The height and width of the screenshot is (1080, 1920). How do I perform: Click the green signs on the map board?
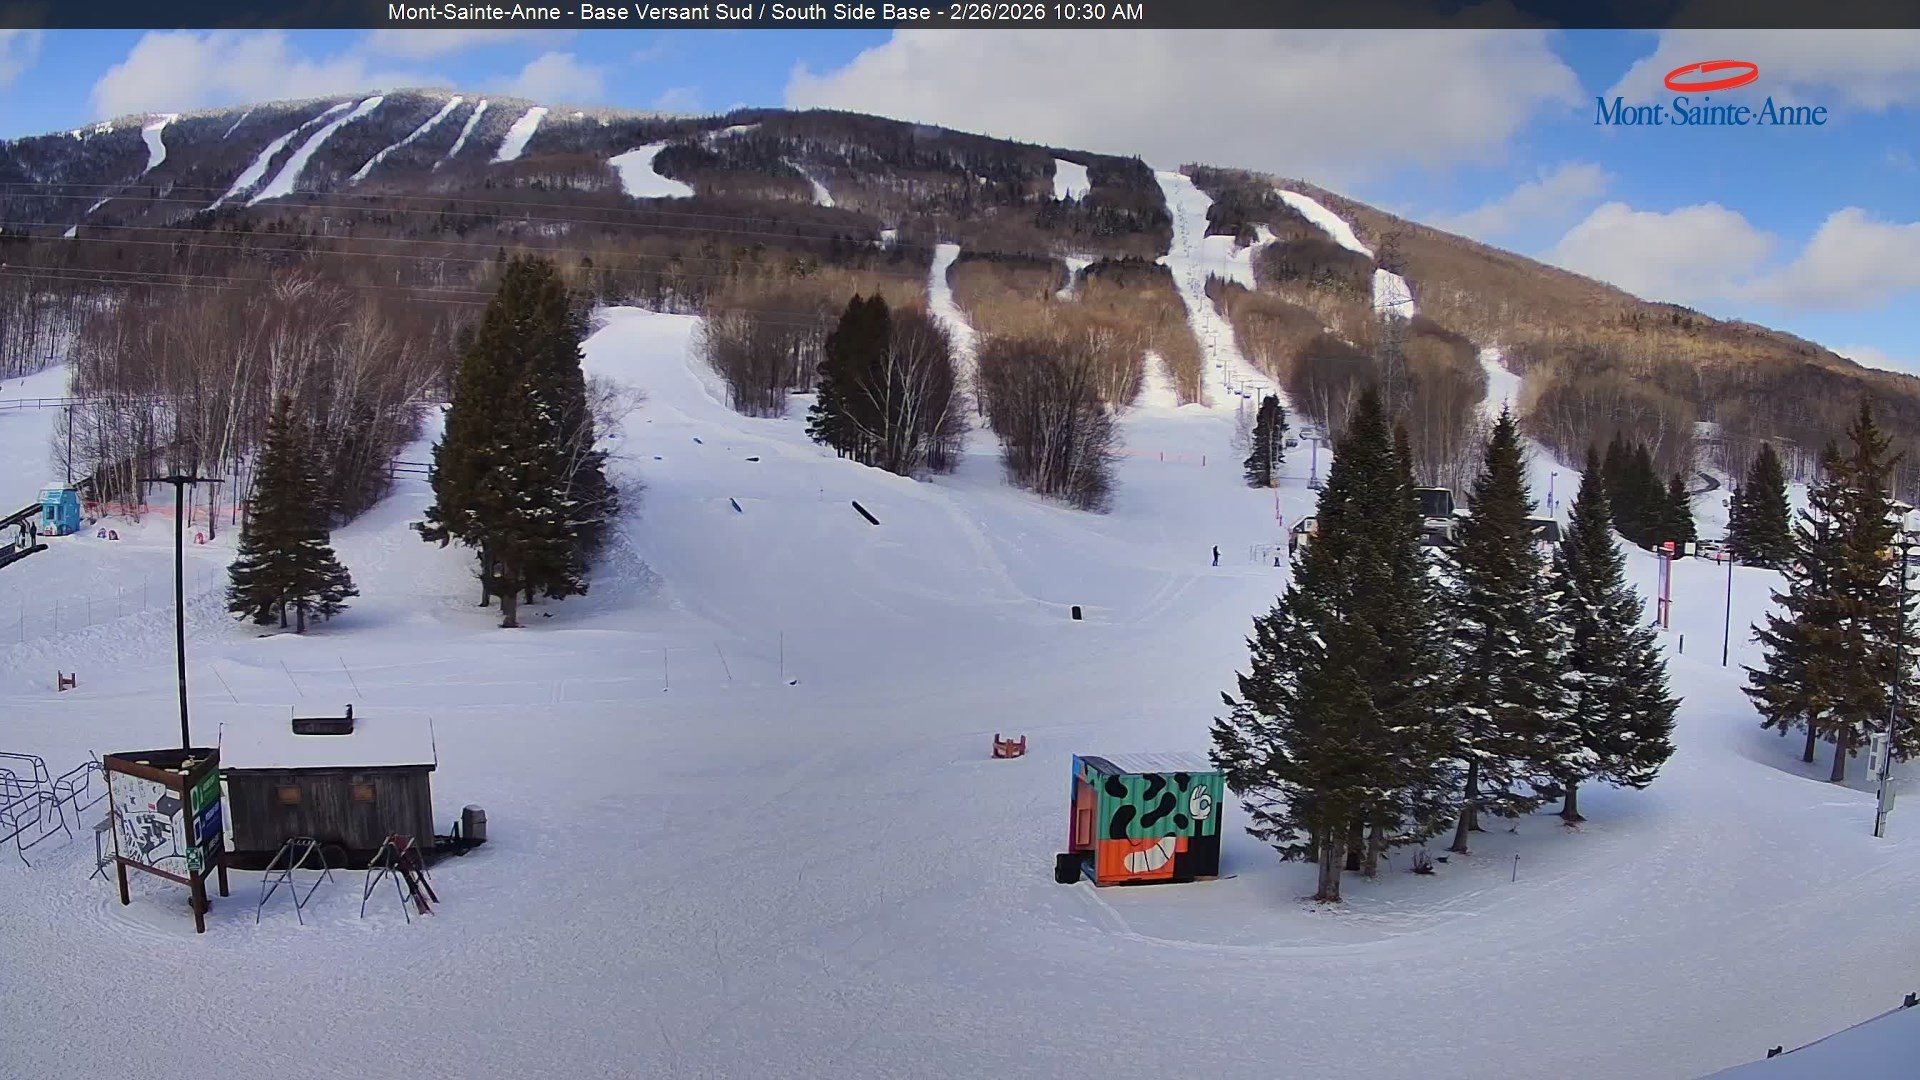207,810
